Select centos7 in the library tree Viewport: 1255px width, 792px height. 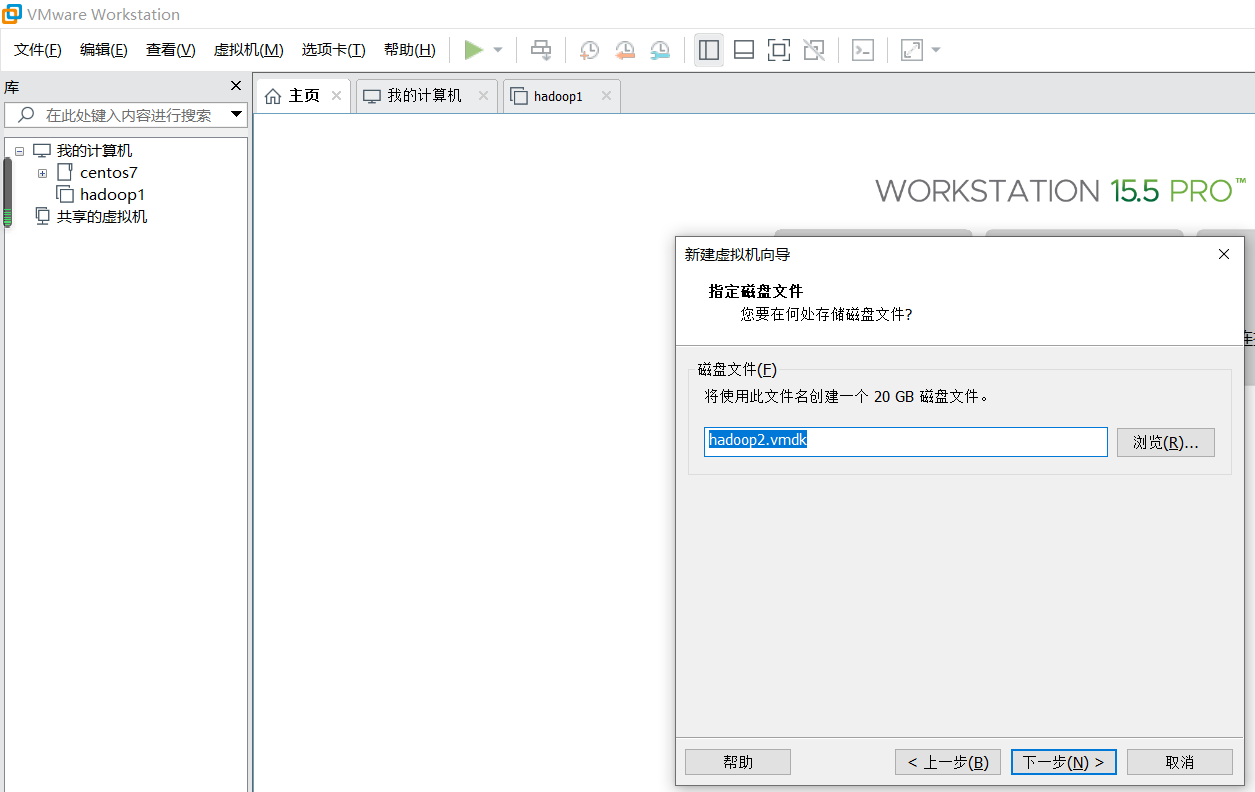click(x=109, y=173)
